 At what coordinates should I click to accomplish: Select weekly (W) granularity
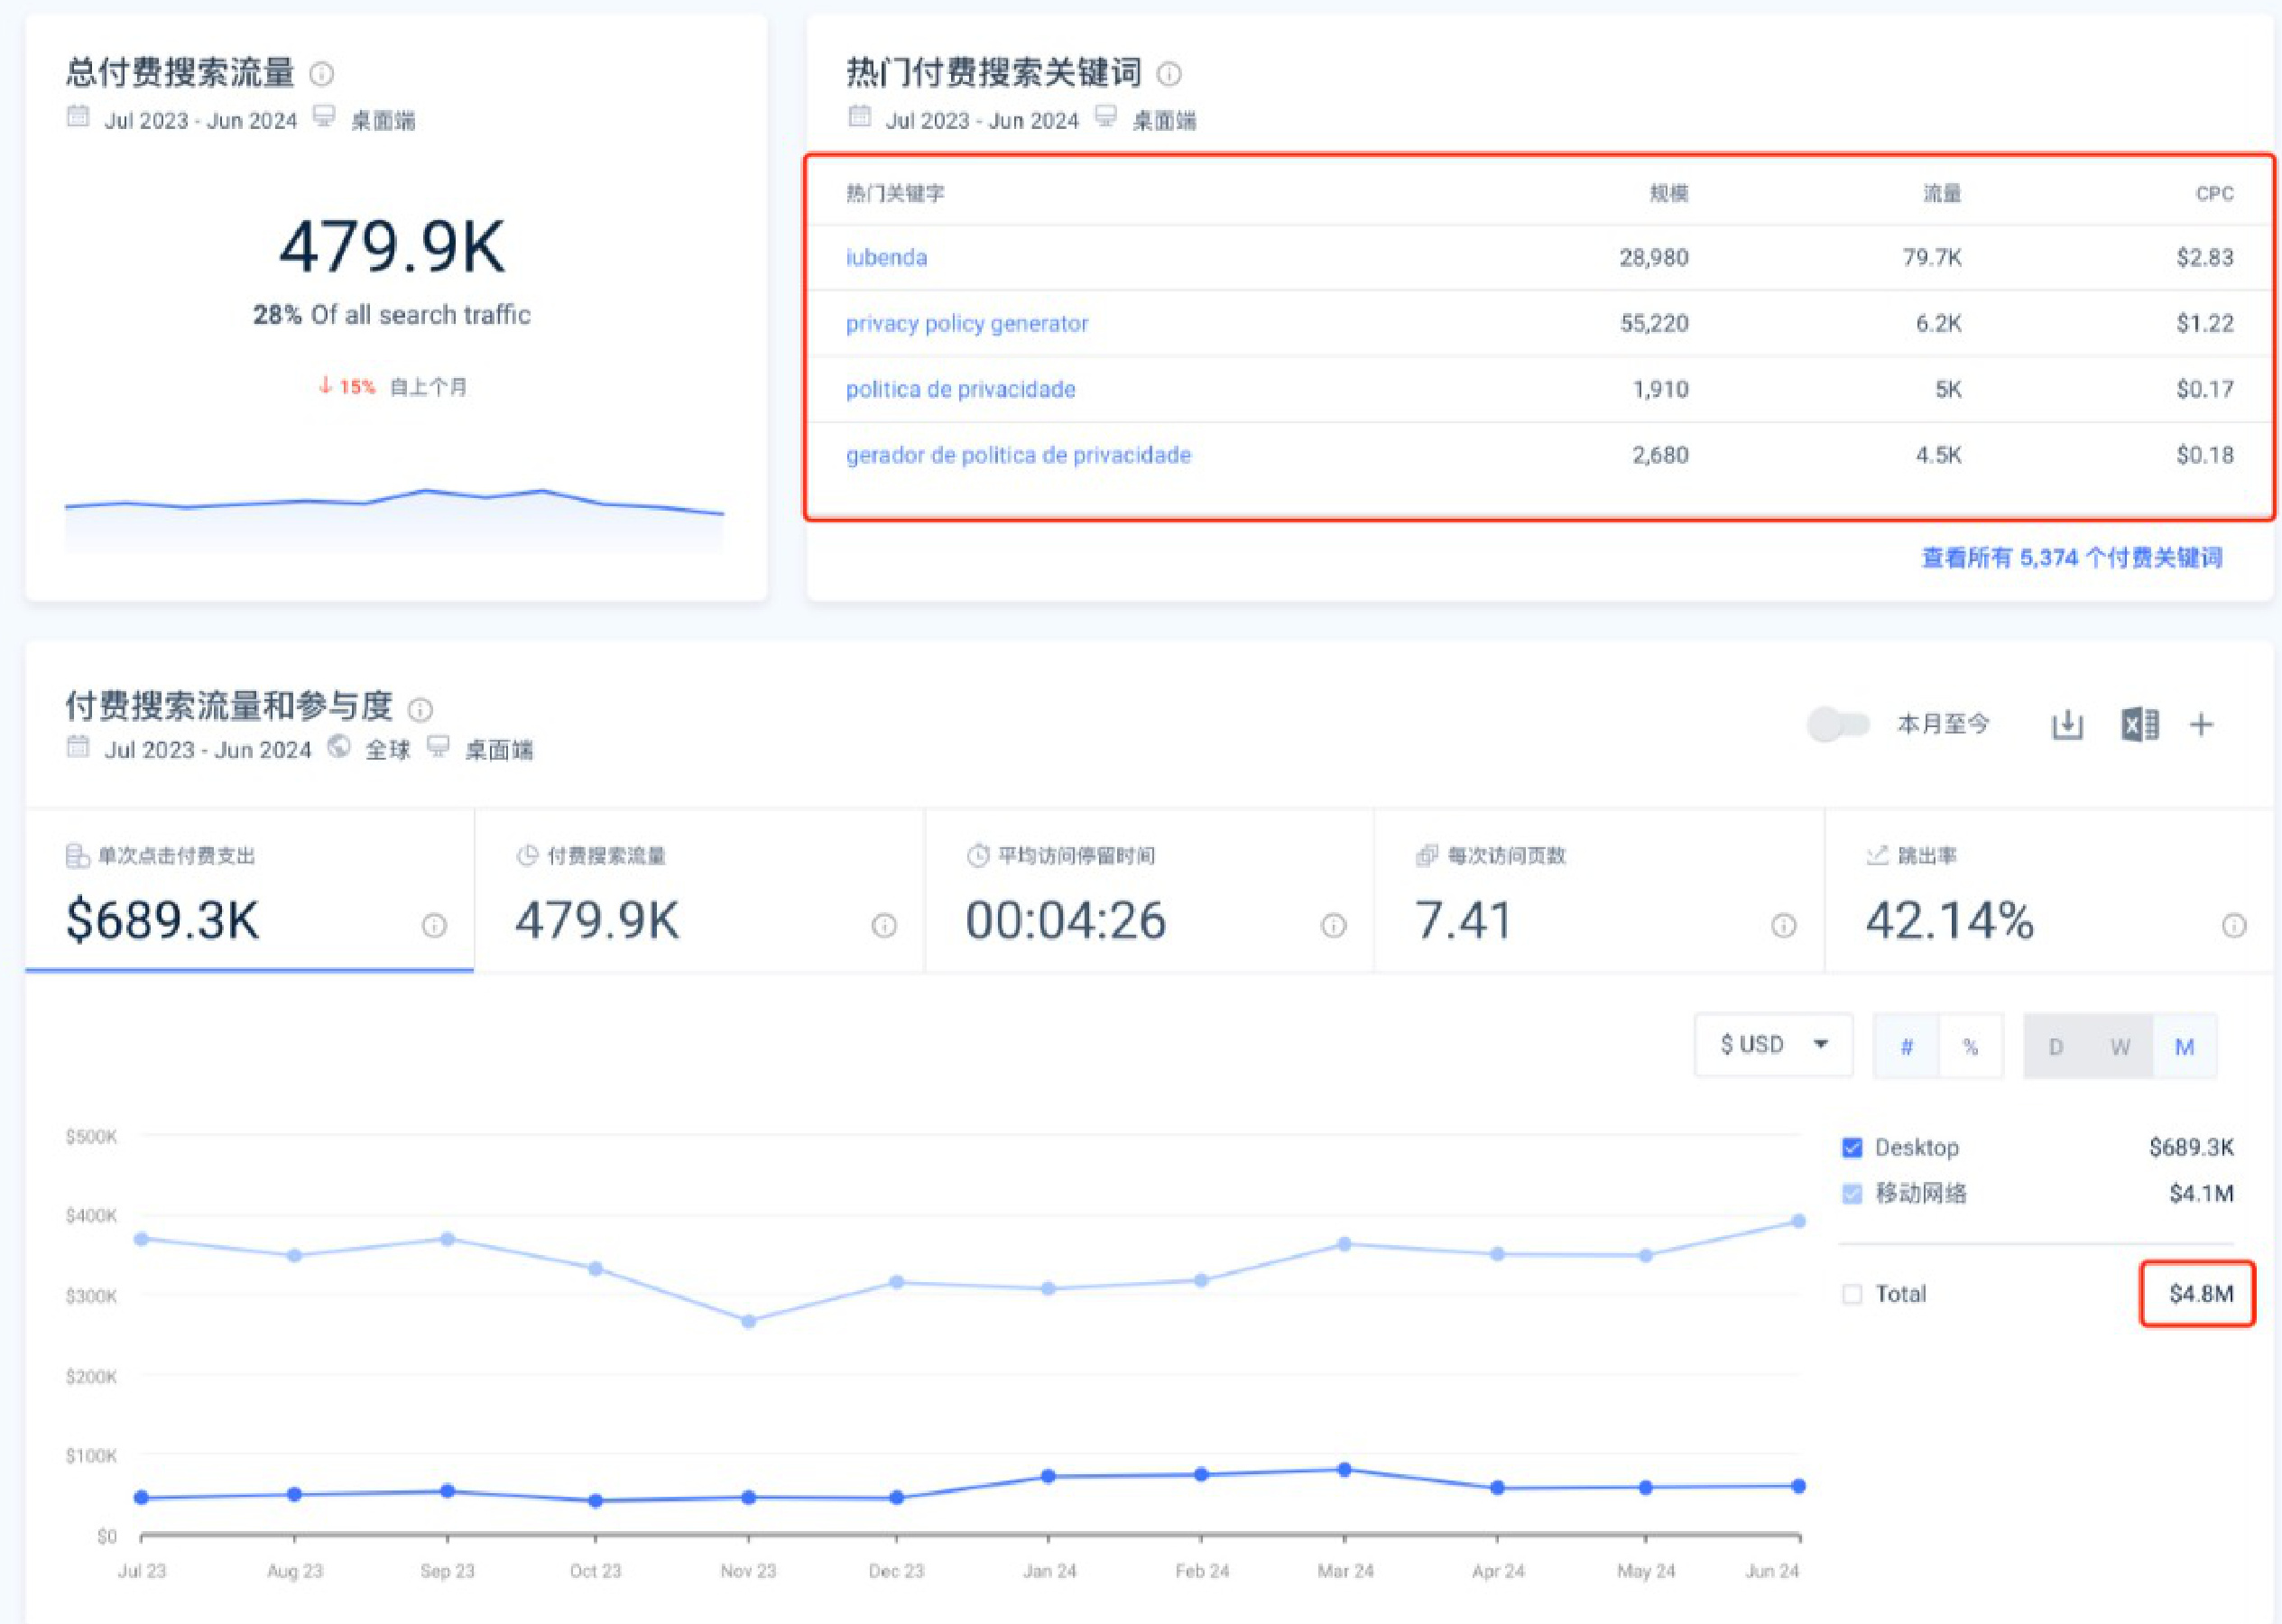2120,1047
